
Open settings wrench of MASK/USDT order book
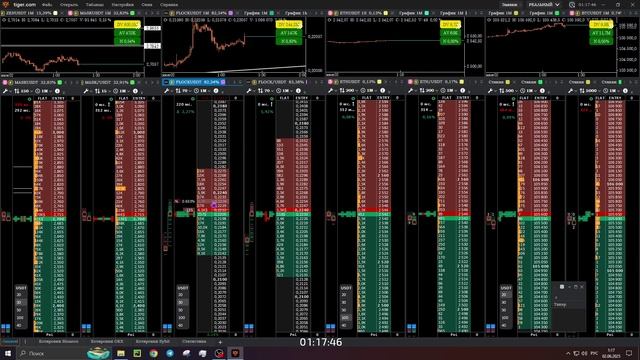(86, 91)
